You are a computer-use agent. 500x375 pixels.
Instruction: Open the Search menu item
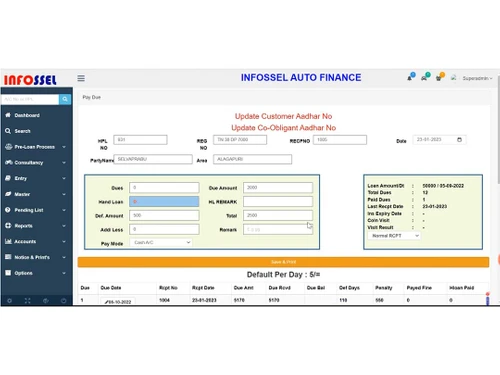[37, 131]
